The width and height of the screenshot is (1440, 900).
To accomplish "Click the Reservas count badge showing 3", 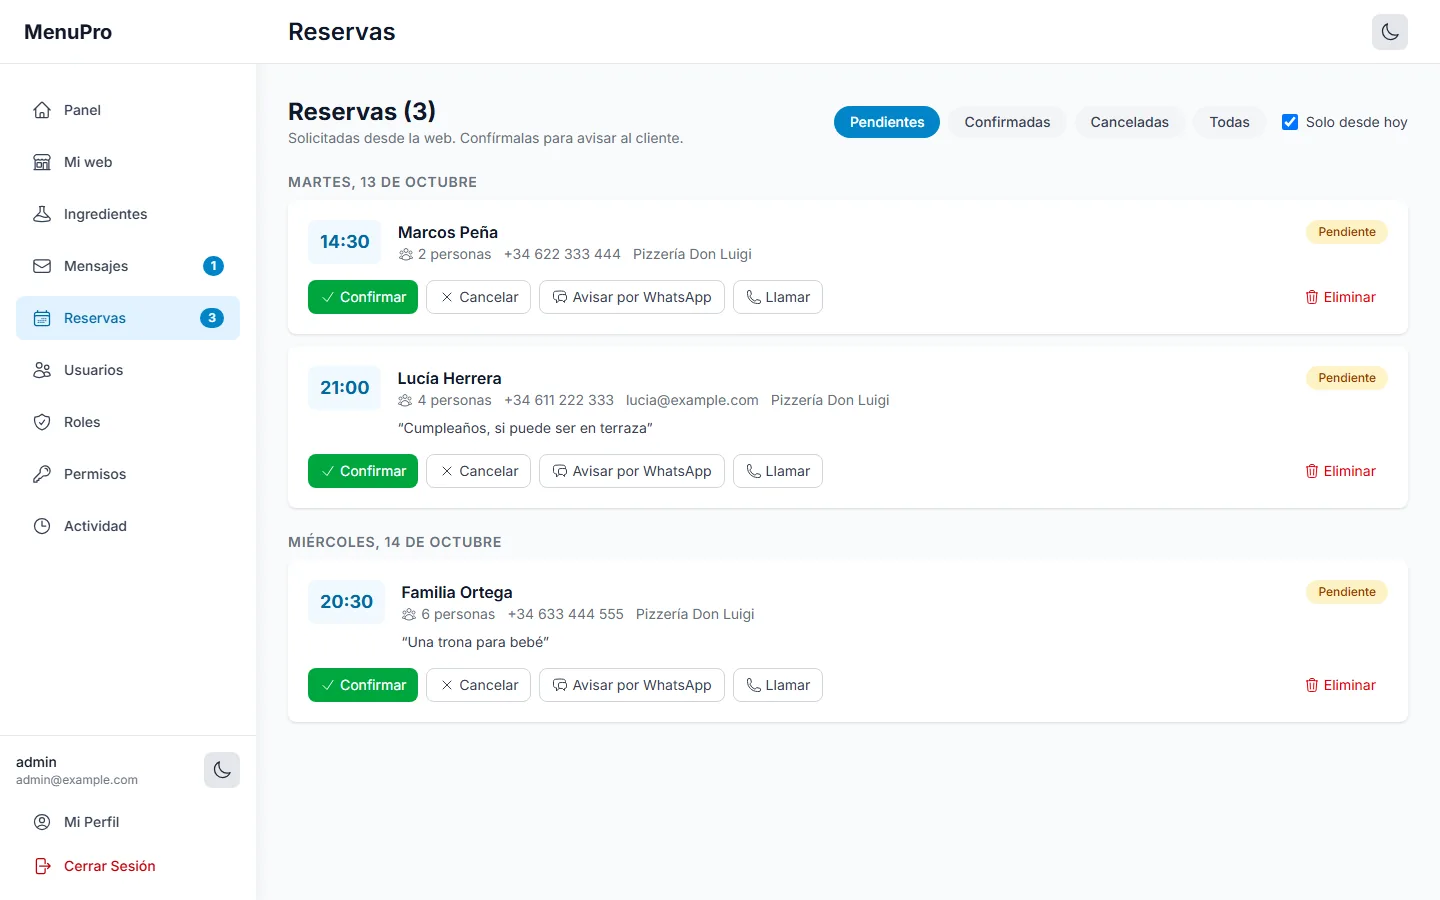I will pyautogui.click(x=212, y=318).
